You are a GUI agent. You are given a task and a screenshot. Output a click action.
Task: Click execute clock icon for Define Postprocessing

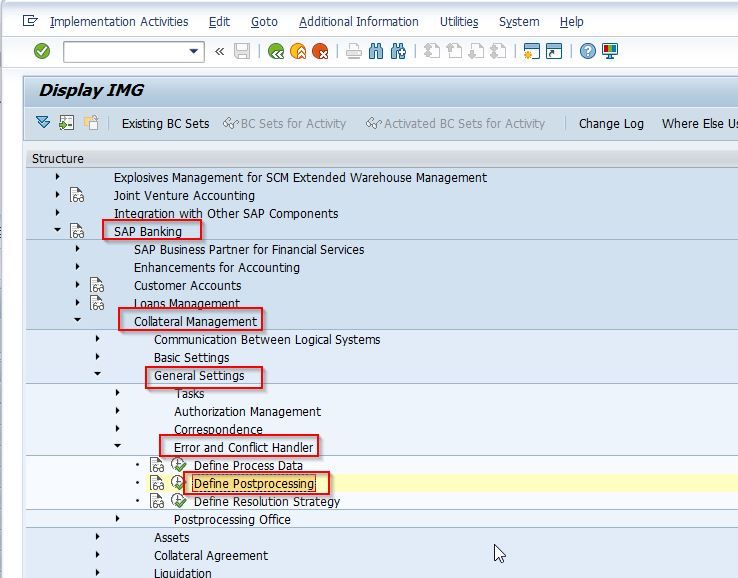[177, 482]
